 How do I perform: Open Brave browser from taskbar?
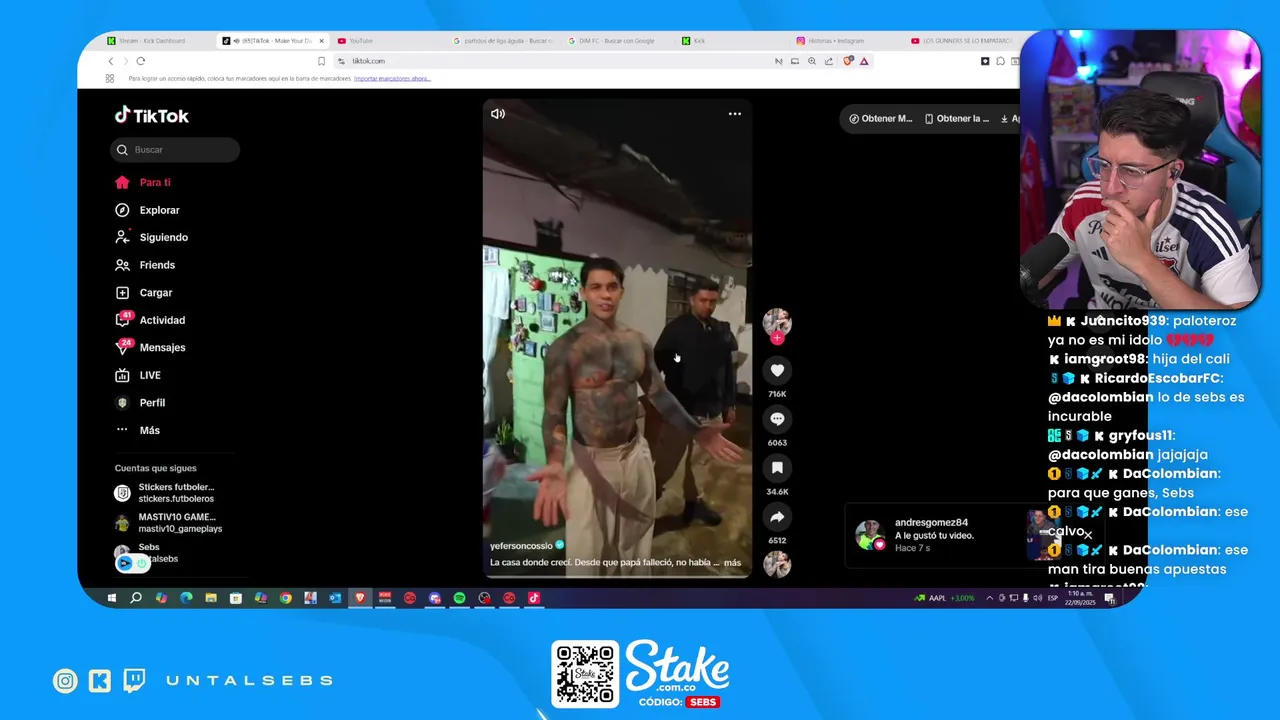coord(360,598)
